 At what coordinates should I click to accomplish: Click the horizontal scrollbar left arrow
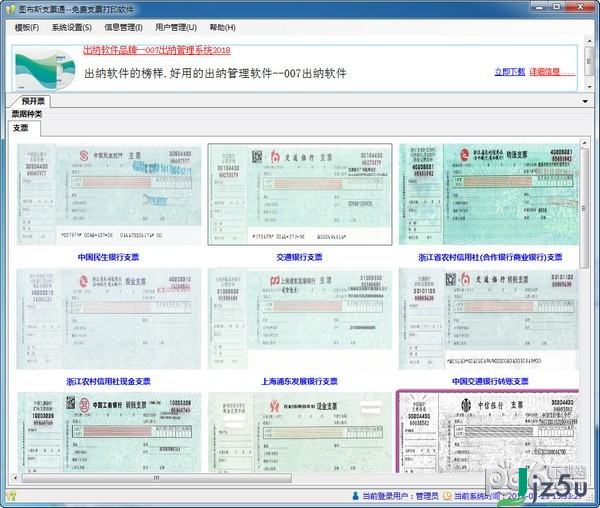16,478
